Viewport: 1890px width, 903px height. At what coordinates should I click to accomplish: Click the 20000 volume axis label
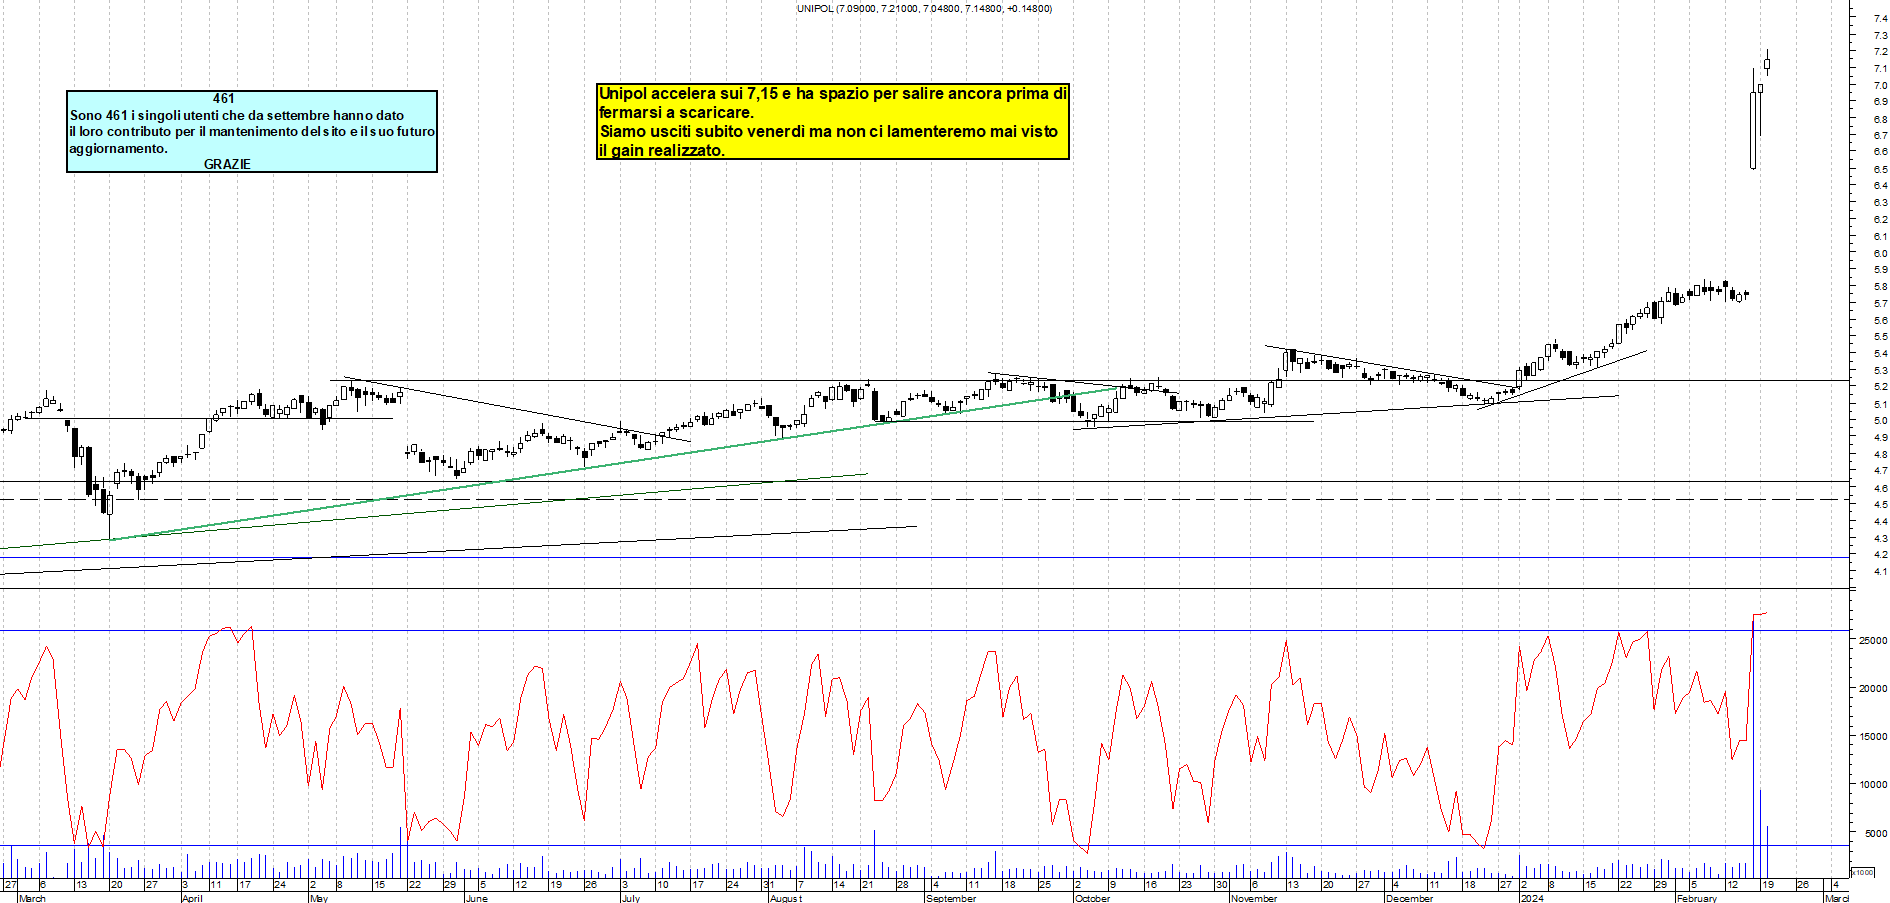coord(1873,688)
